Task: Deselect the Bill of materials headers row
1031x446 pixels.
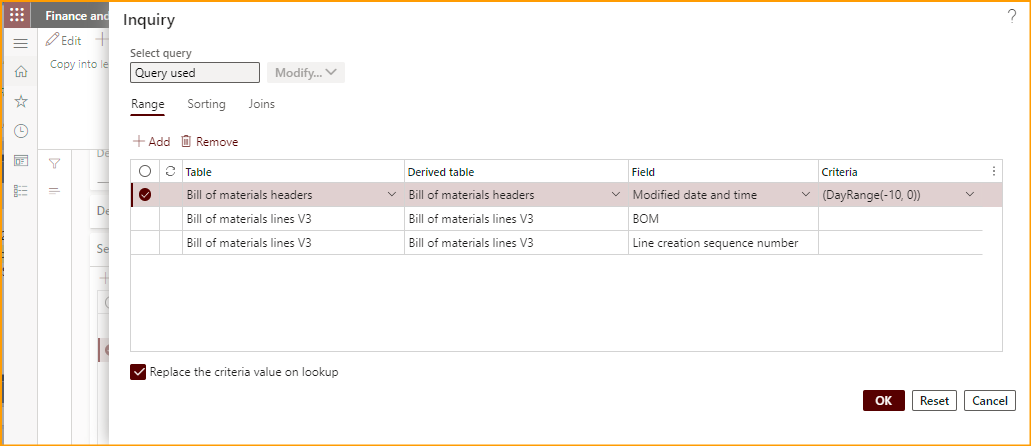Action: 145,195
